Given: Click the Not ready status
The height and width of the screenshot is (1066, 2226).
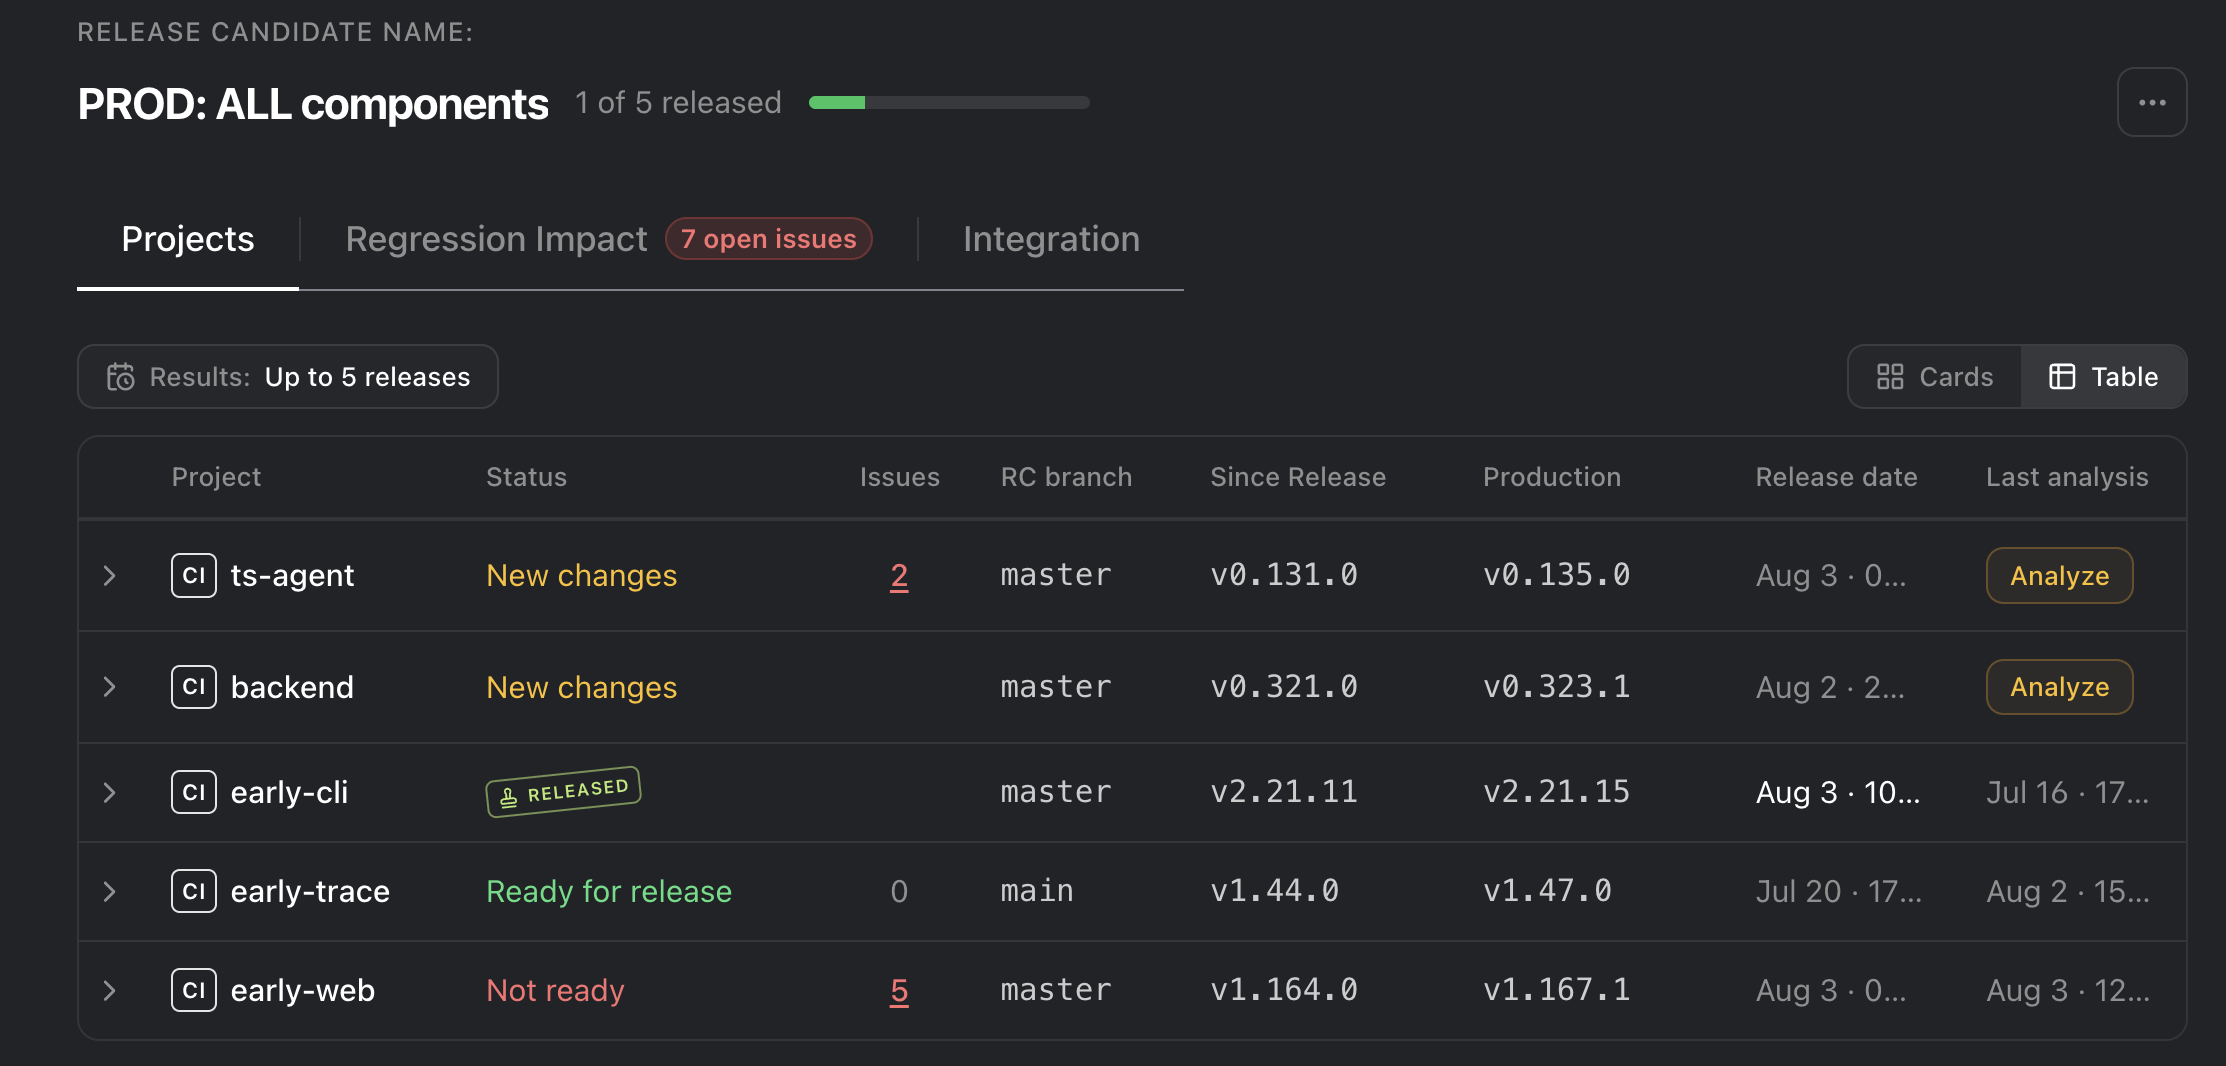Looking at the screenshot, I should click(x=555, y=990).
